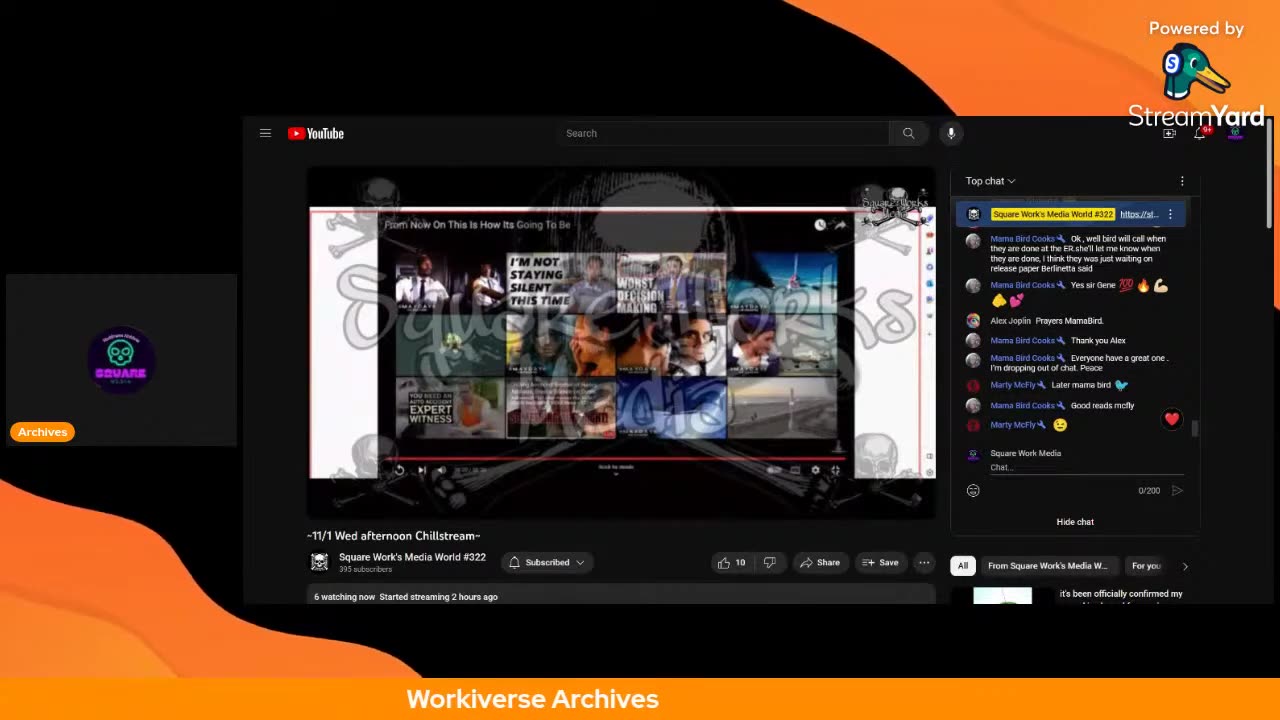Click the 'Worst Decision Making' thumbnail
This screenshot has height=720, width=1280.
(x=670, y=283)
